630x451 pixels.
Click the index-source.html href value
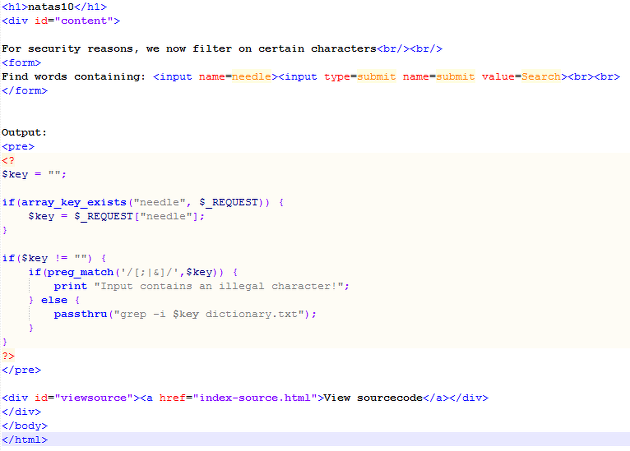tap(255, 398)
